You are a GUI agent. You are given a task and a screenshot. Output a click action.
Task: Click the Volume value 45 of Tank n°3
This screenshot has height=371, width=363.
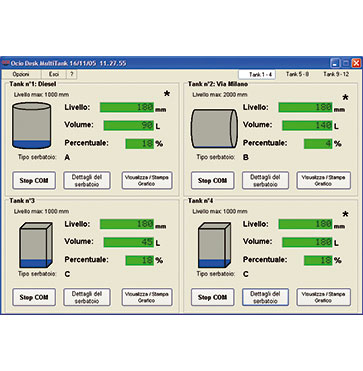pyautogui.click(x=129, y=242)
